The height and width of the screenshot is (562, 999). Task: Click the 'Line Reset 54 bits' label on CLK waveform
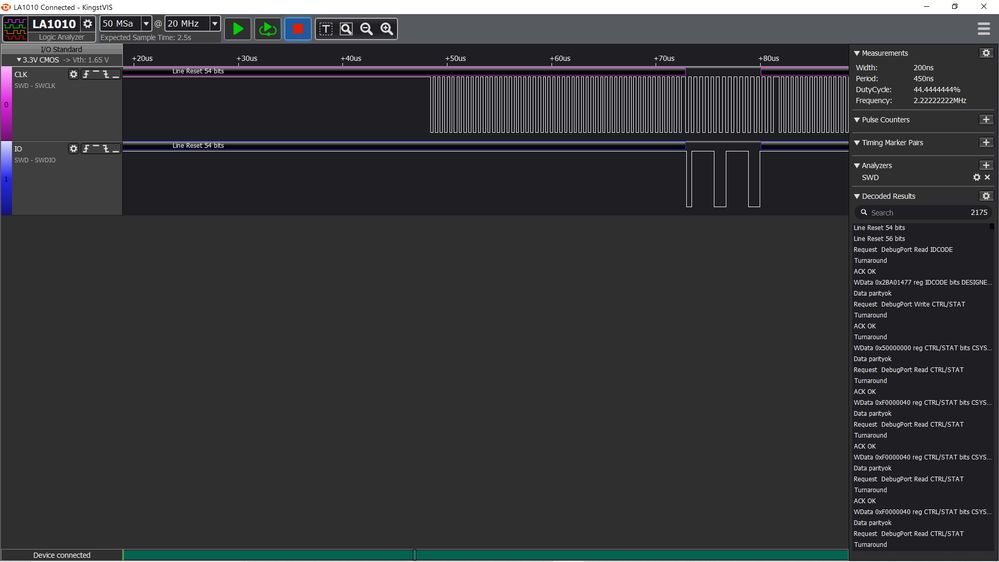pyautogui.click(x=198, y=71)
